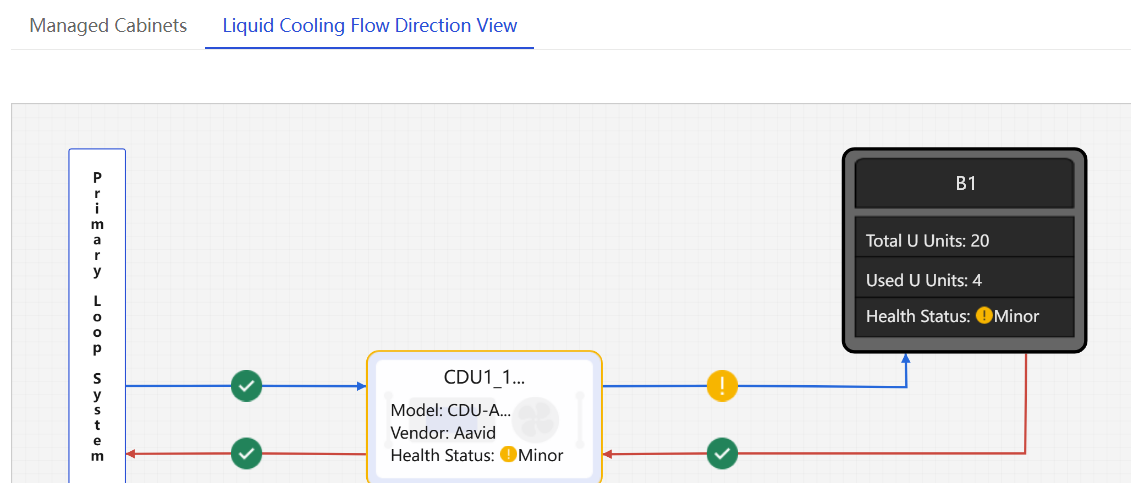This screenshot has height=483, width=1131.
Task: Click red arrowhead entering Primary Loop System
Action: (x=131, y=453)
